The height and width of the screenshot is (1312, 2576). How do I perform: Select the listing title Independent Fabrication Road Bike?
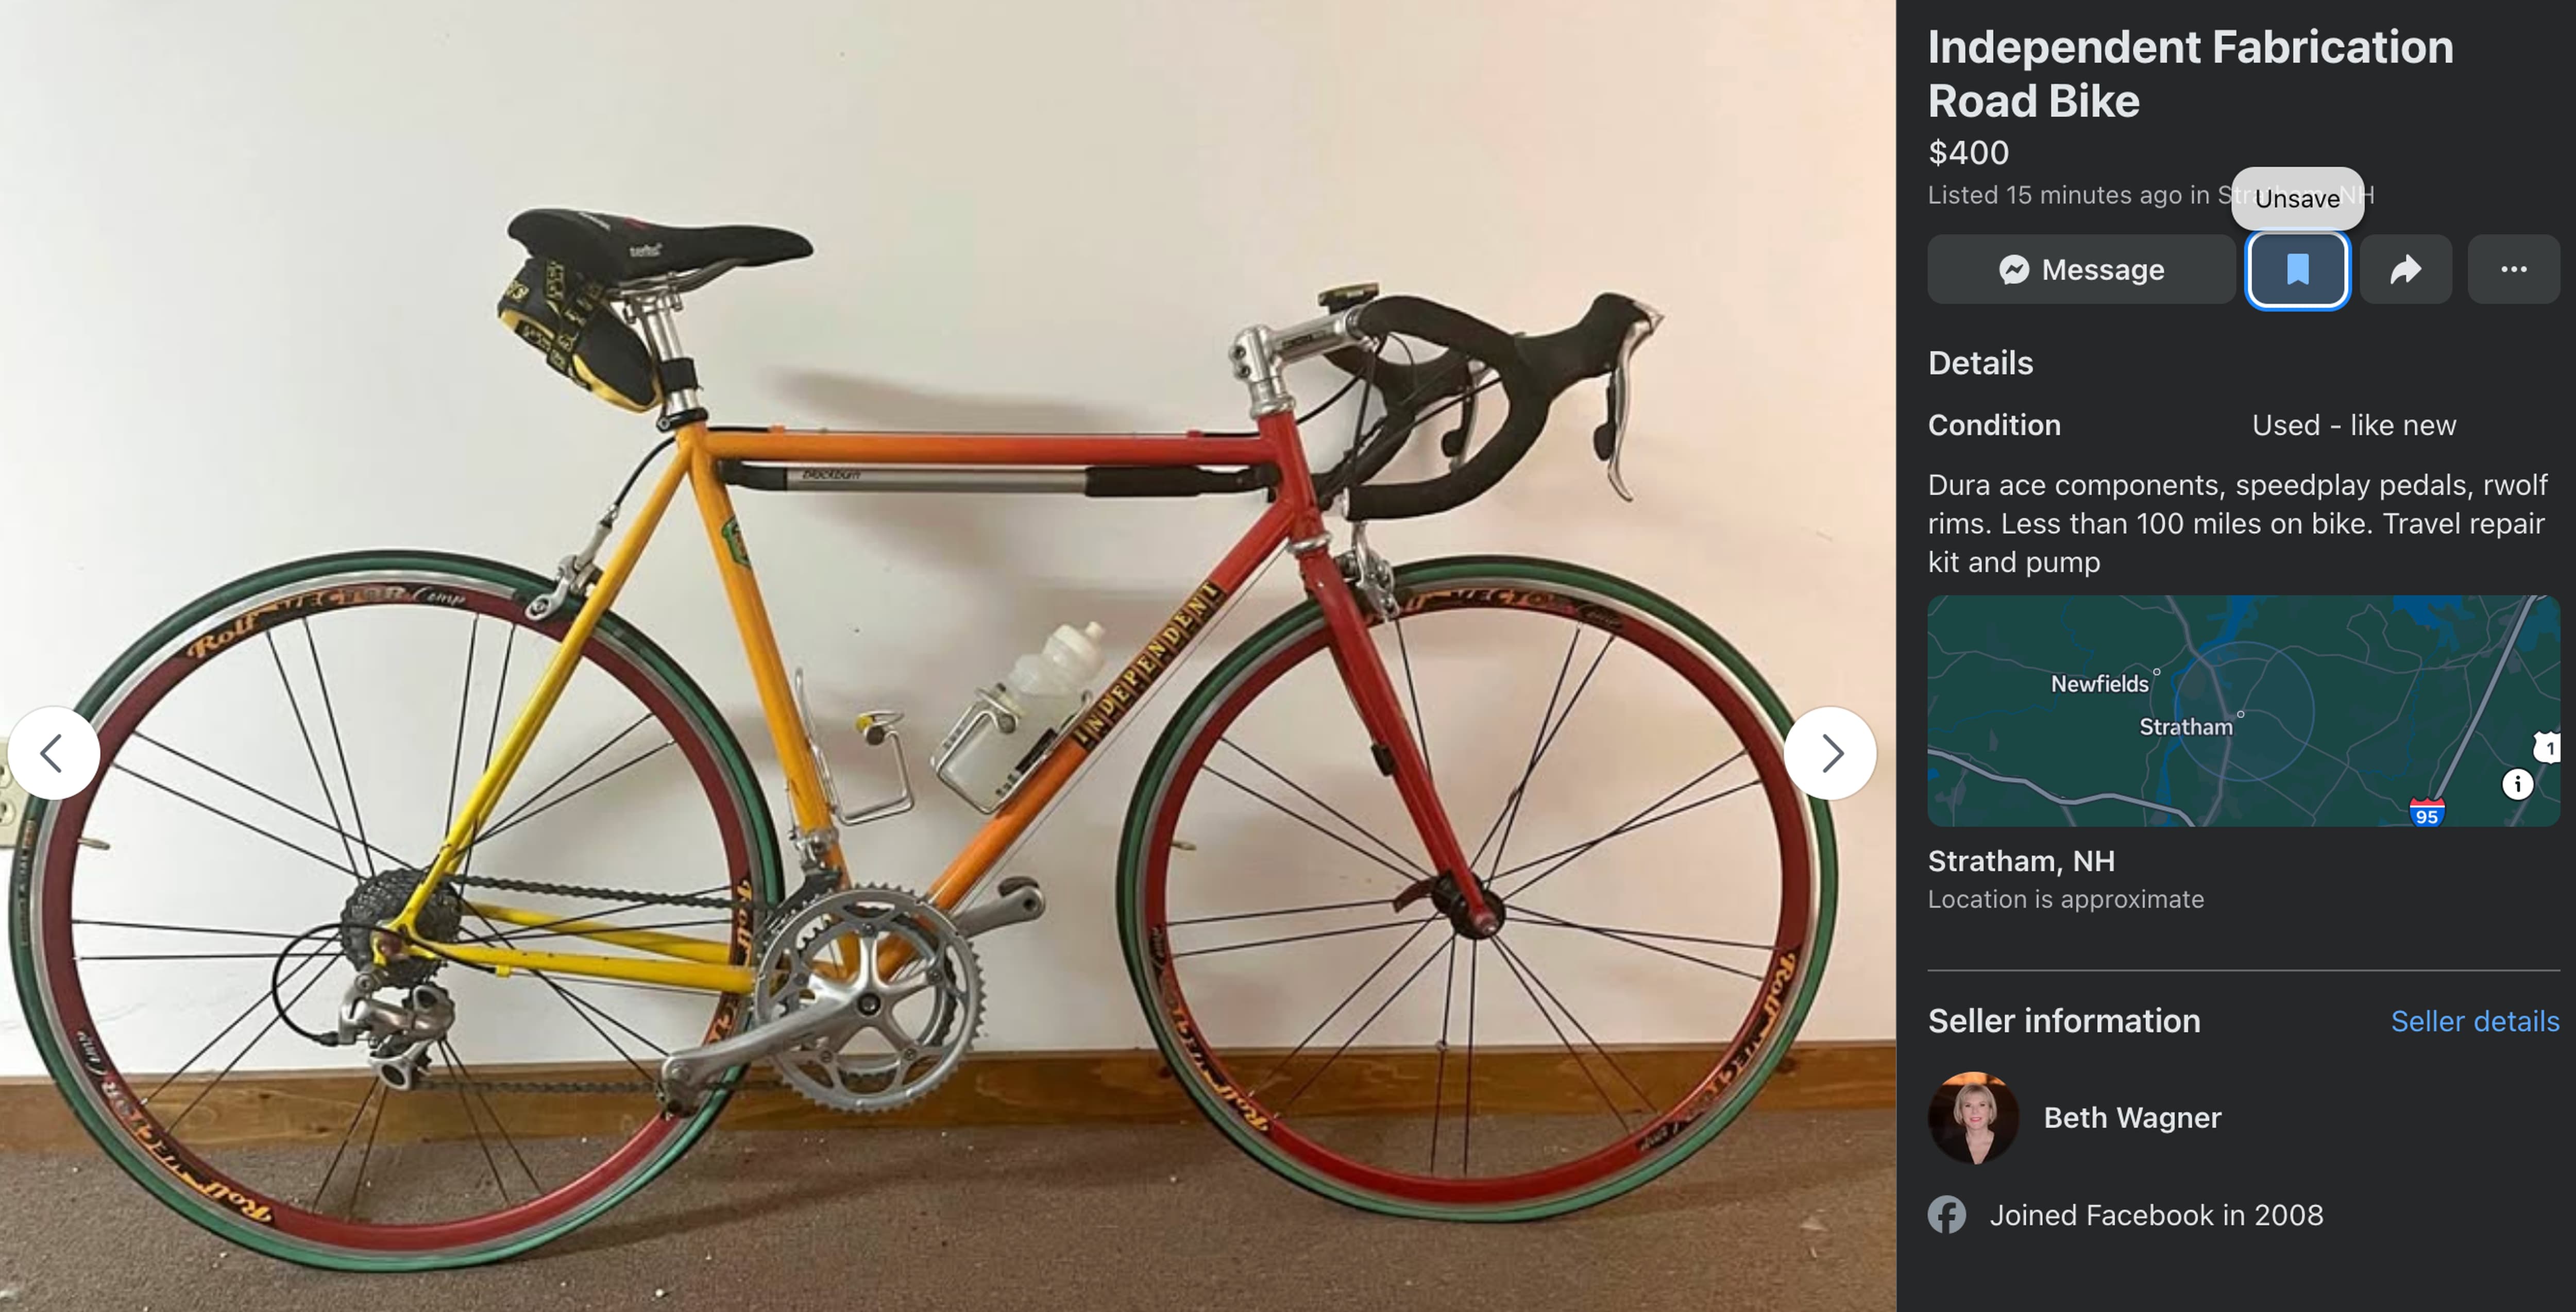(x=2190, y=74)
